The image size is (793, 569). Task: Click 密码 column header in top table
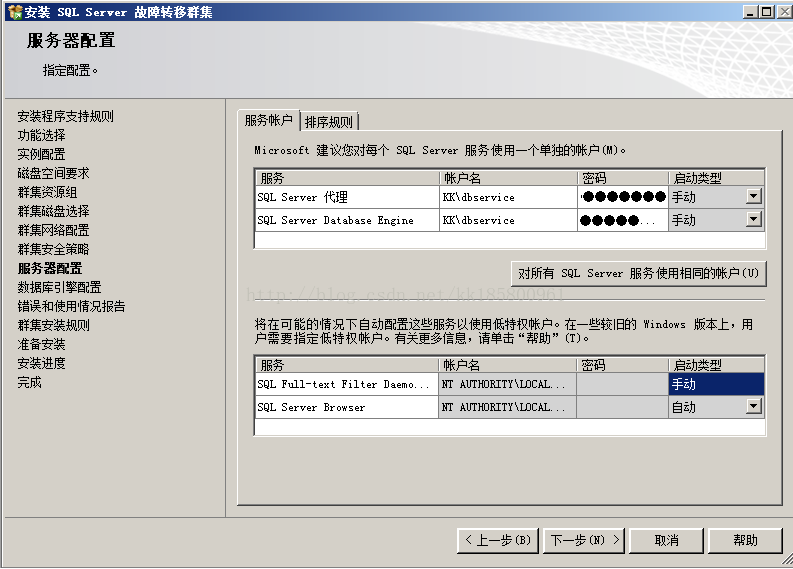coord(623,178)
